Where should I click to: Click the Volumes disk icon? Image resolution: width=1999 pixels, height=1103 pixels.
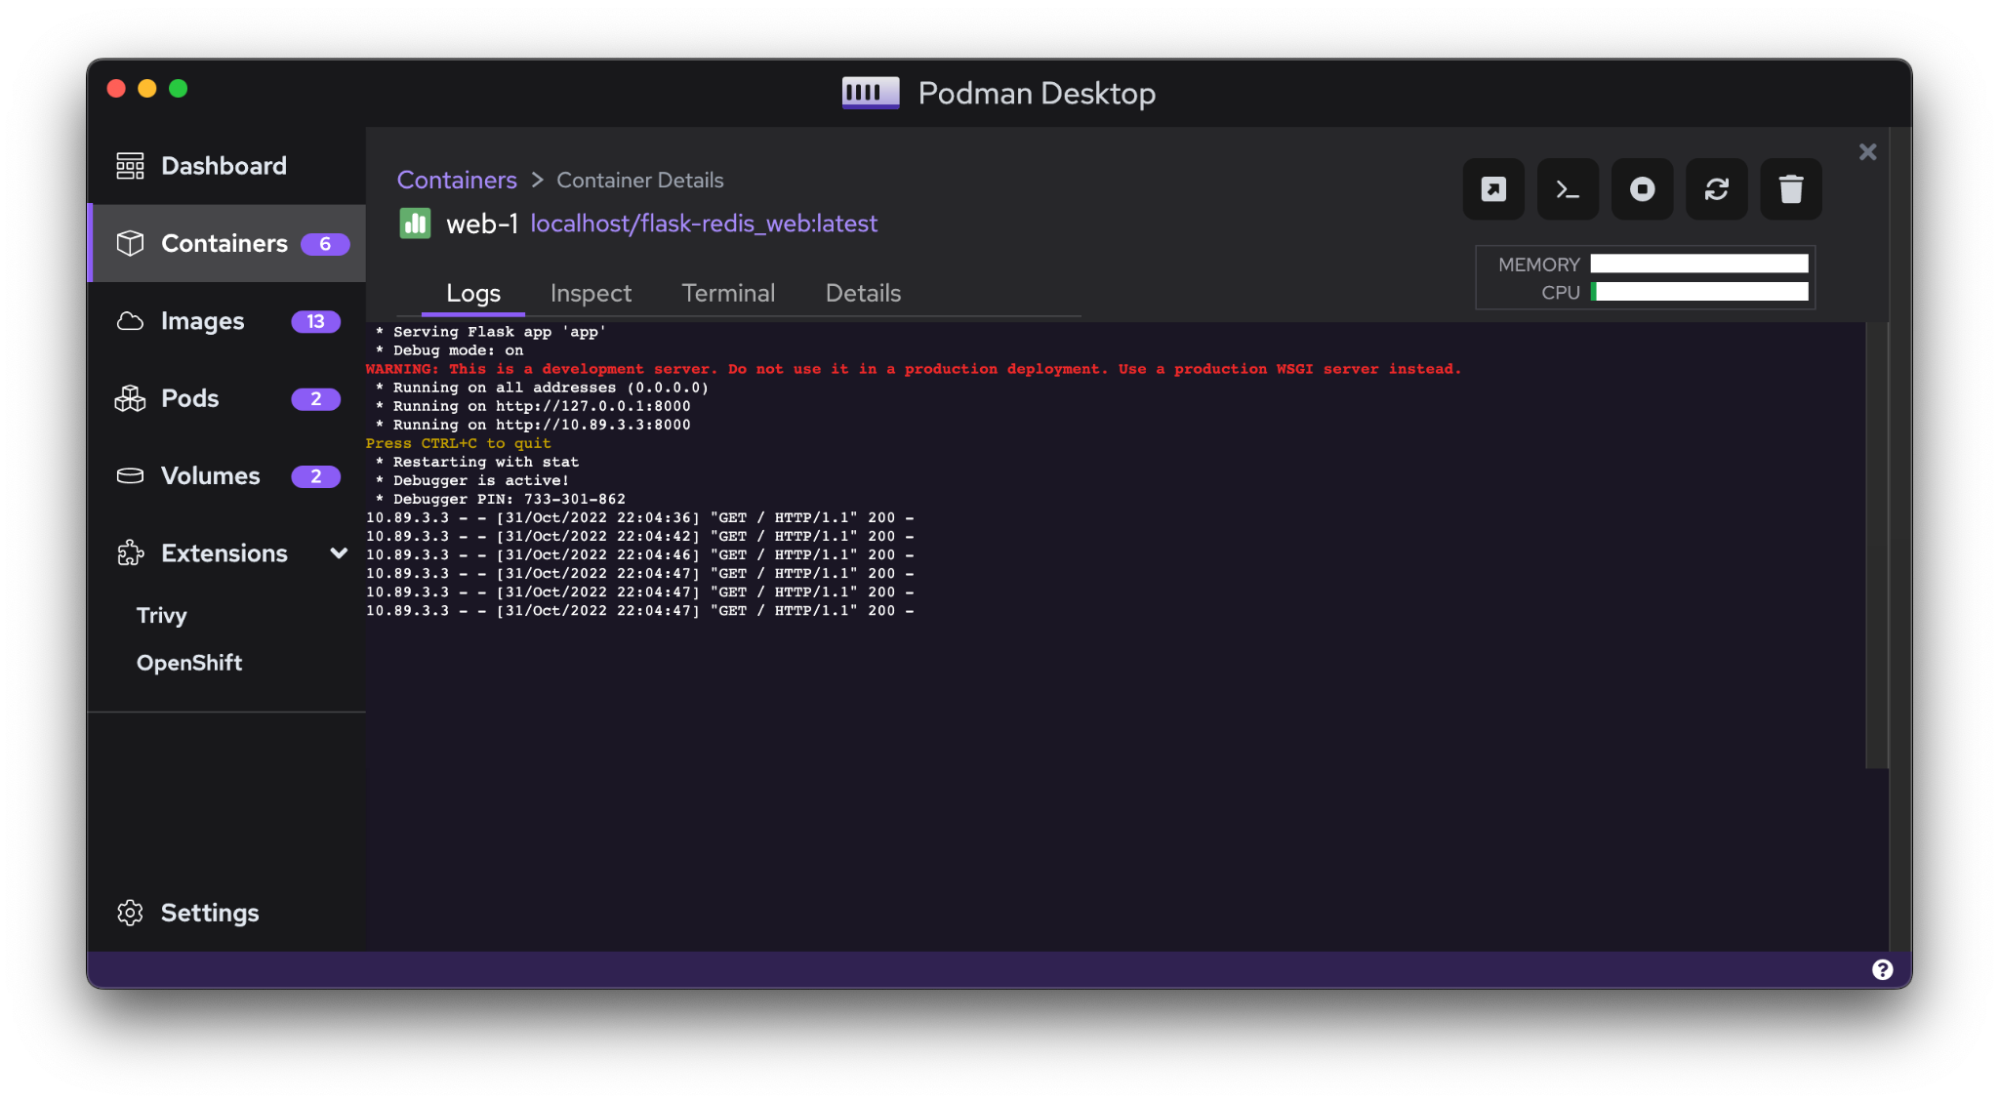(130, 476)
